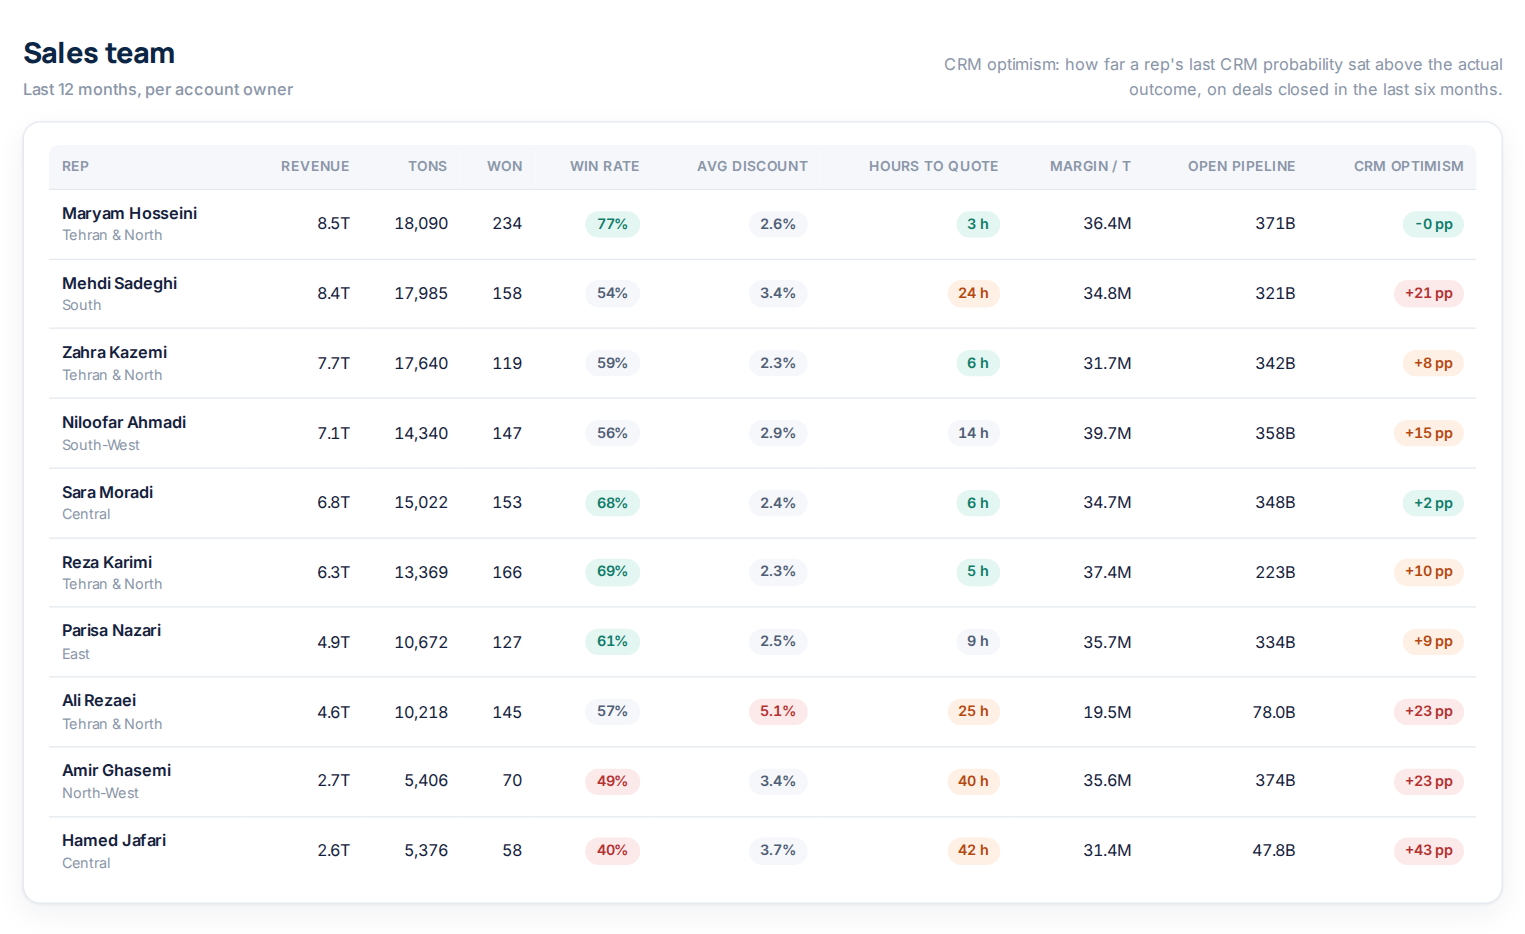Select Parisa Nazari's 61% win rate badge
The height and width of the screenshot is (934, 1525).
point(612,641)
